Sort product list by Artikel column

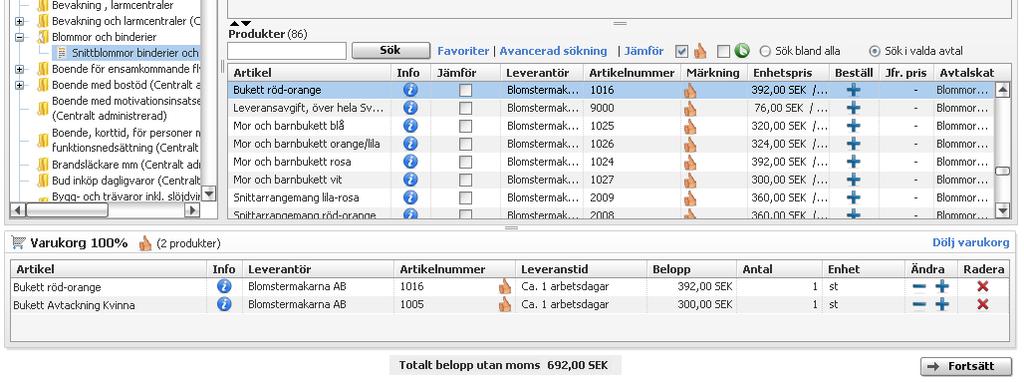coord(309,72)
